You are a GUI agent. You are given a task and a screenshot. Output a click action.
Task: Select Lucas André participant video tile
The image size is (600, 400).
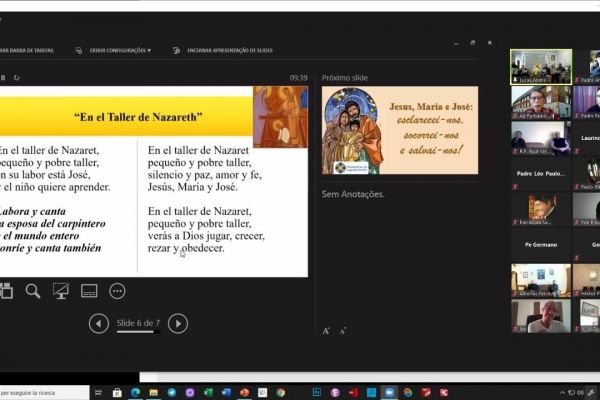click(540, 66)
